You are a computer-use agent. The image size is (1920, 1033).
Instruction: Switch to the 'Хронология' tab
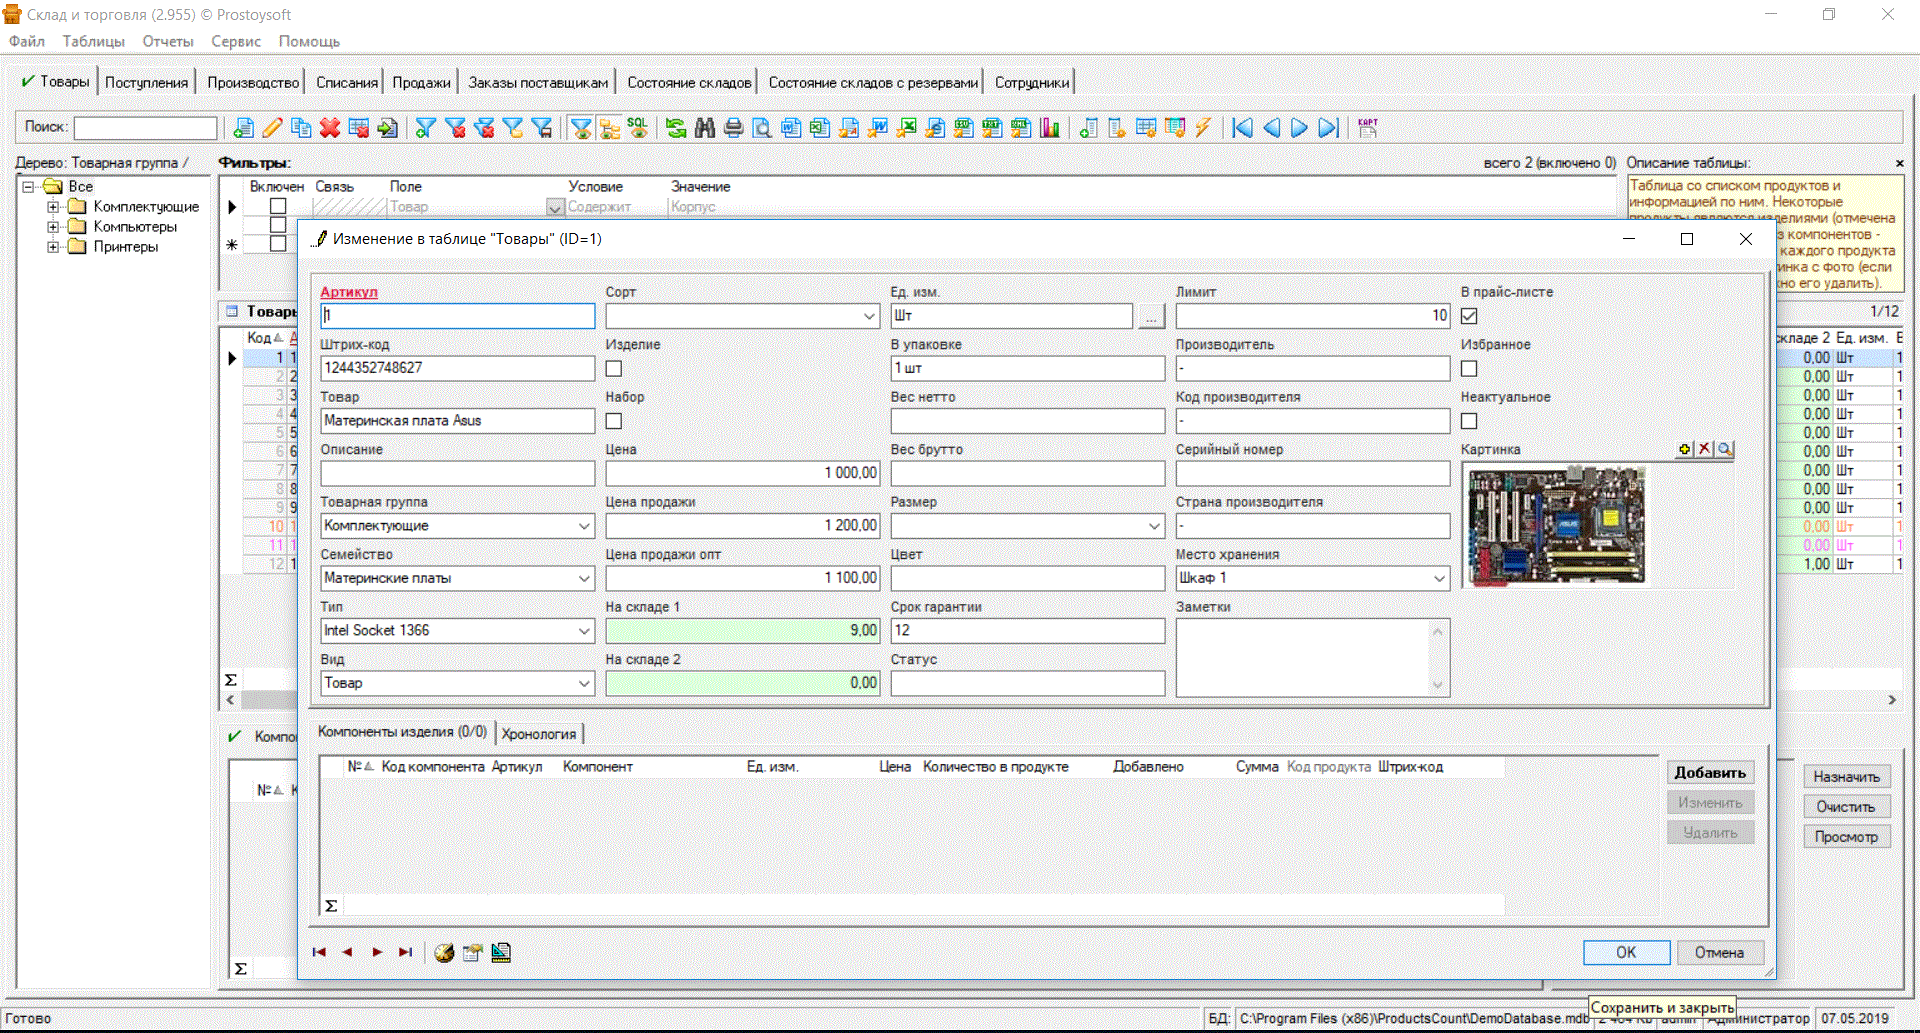(539, 734)
